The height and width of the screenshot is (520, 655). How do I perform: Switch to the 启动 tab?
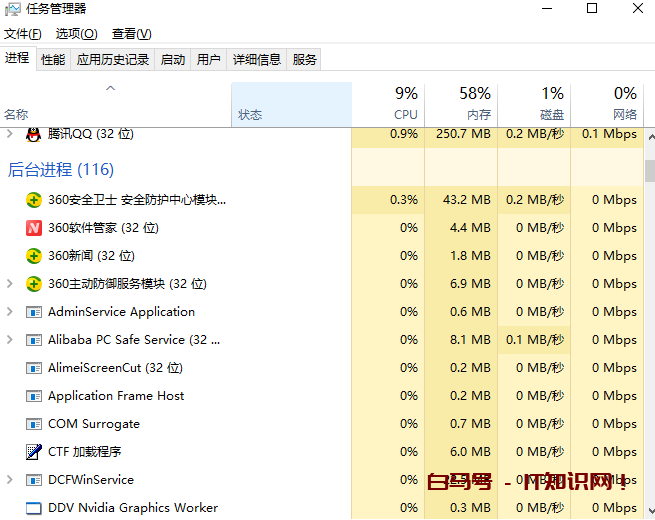[x=173, y=60]
